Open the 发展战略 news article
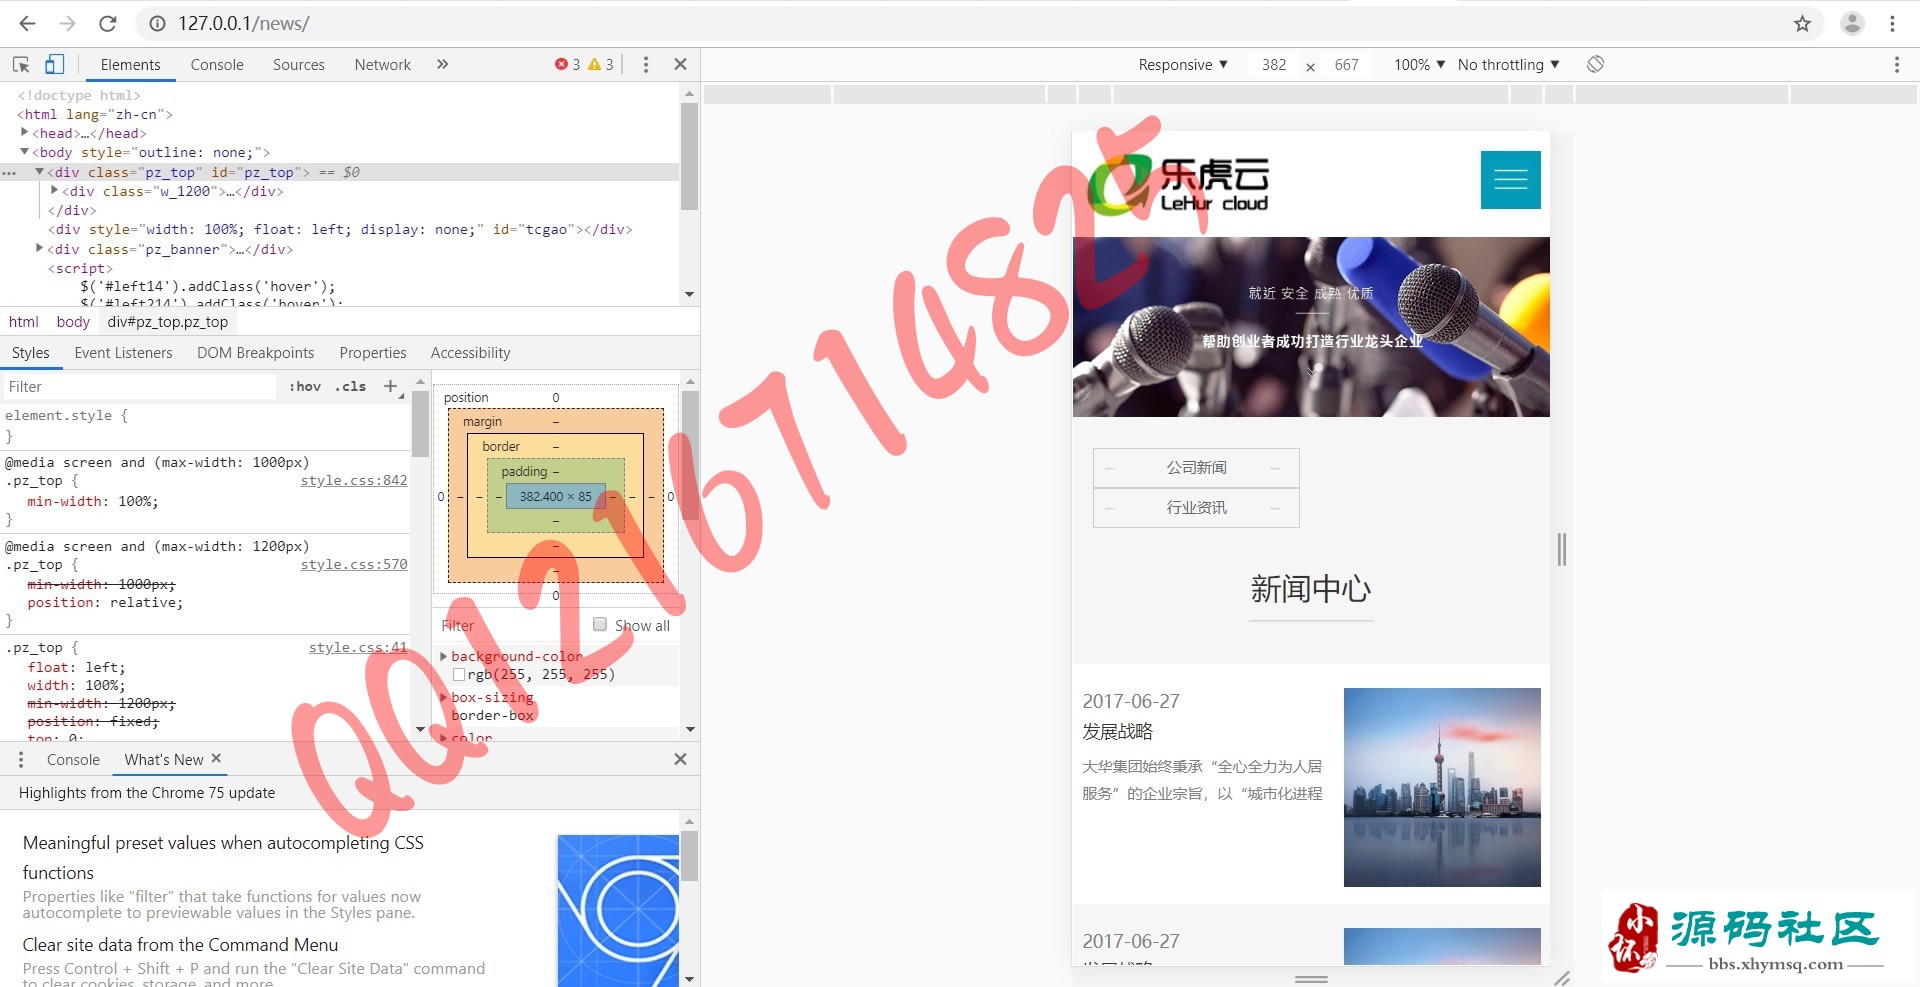The image size is (1920, 987). point(1118,732)
